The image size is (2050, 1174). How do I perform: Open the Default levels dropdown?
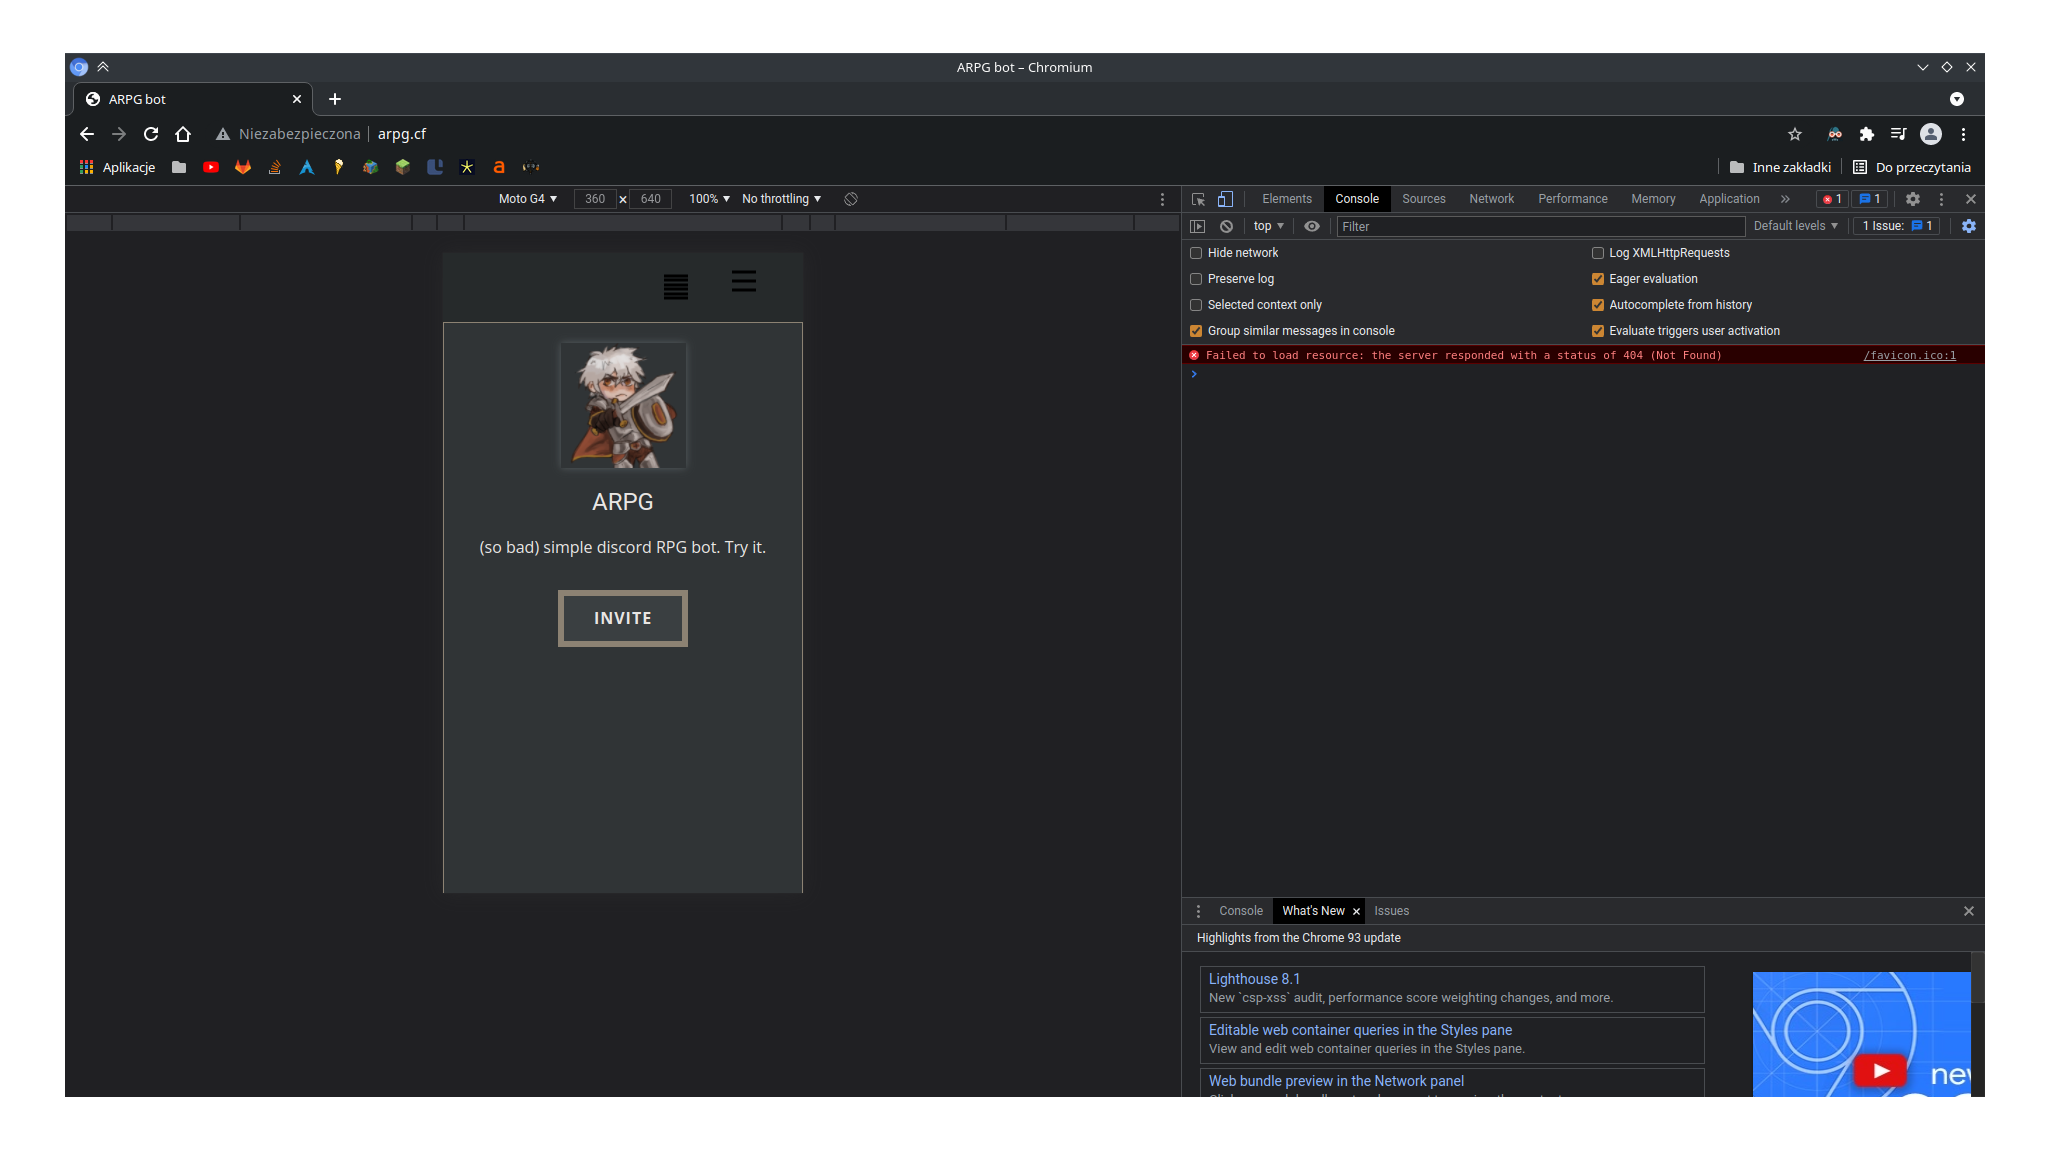tap(1795, 226)
